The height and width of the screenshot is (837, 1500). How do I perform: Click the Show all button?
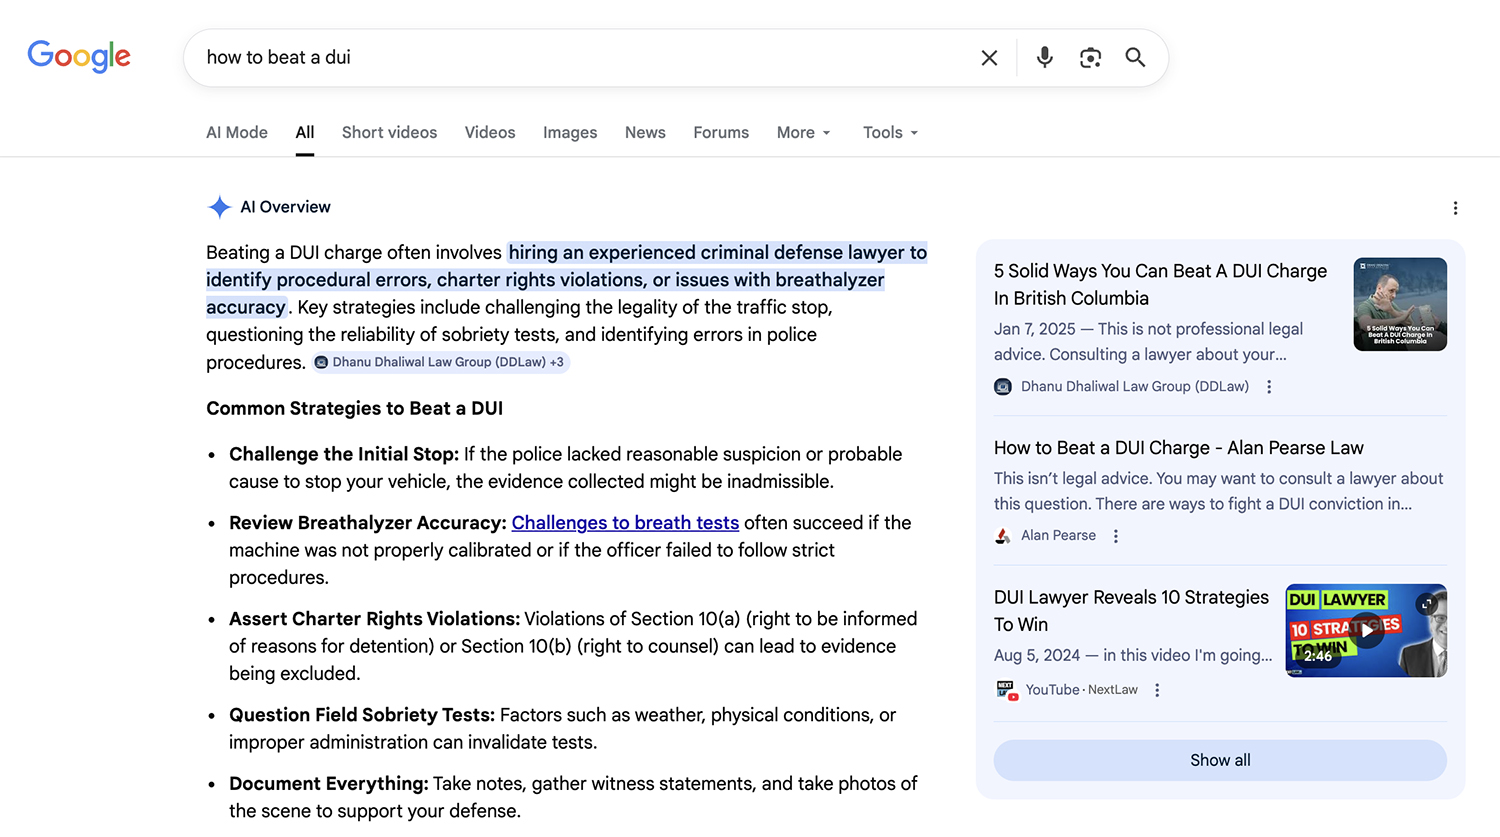pos(1219,760)
